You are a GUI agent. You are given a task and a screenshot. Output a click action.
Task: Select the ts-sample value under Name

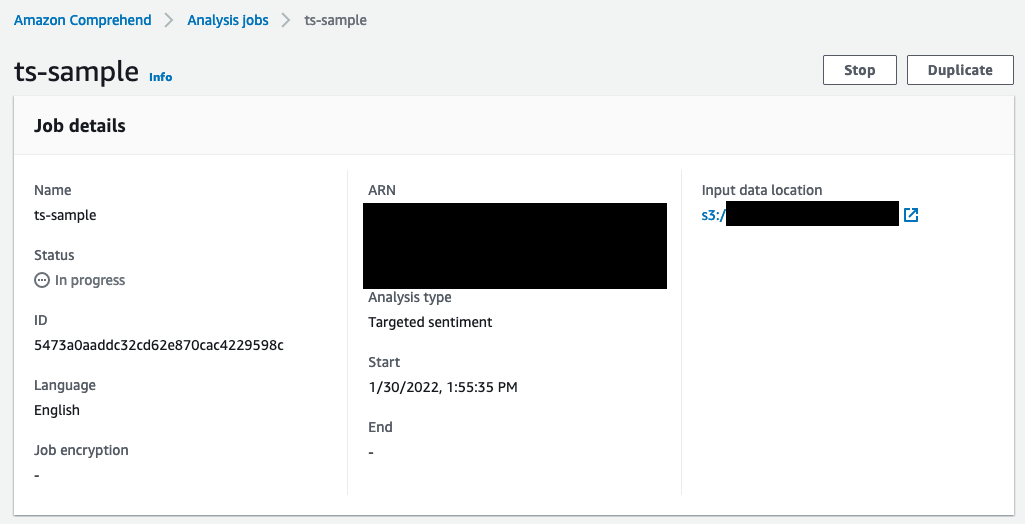65,215
